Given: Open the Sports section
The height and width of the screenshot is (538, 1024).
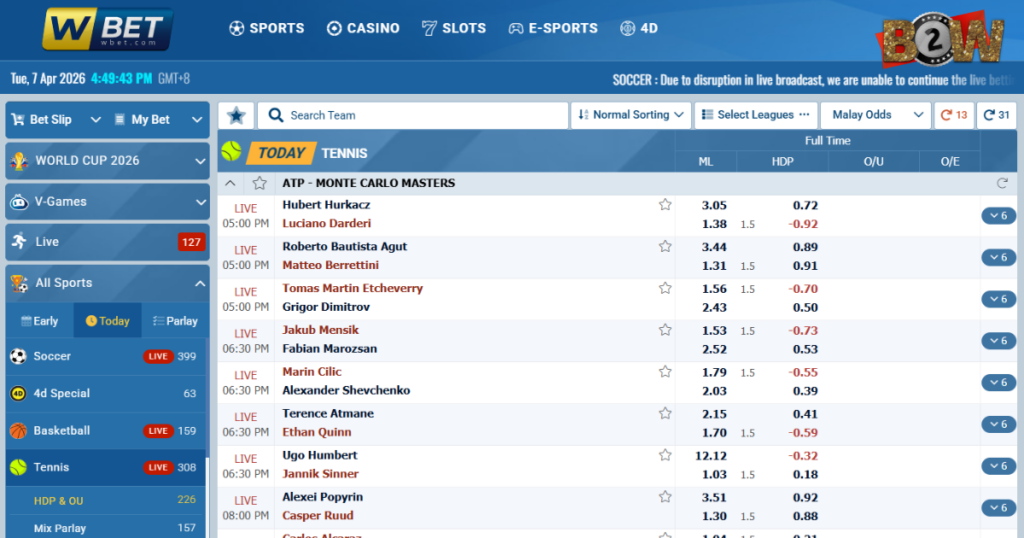Looking at the screenshot, I should [266, 28].
